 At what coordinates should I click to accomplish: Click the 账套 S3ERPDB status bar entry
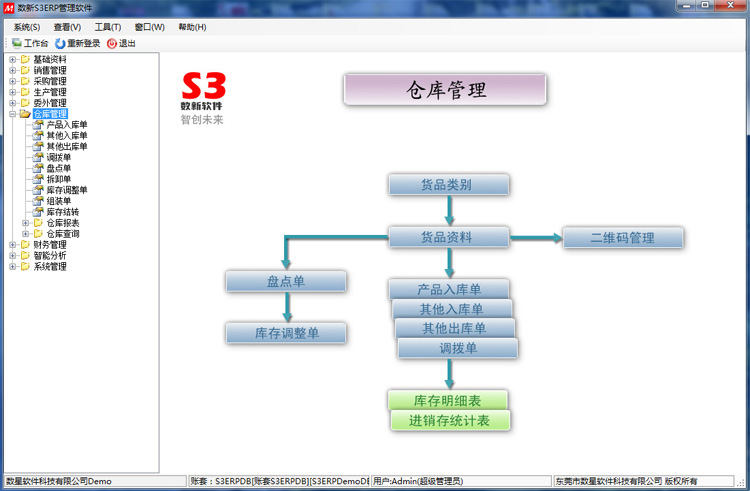tap(279, 481)
